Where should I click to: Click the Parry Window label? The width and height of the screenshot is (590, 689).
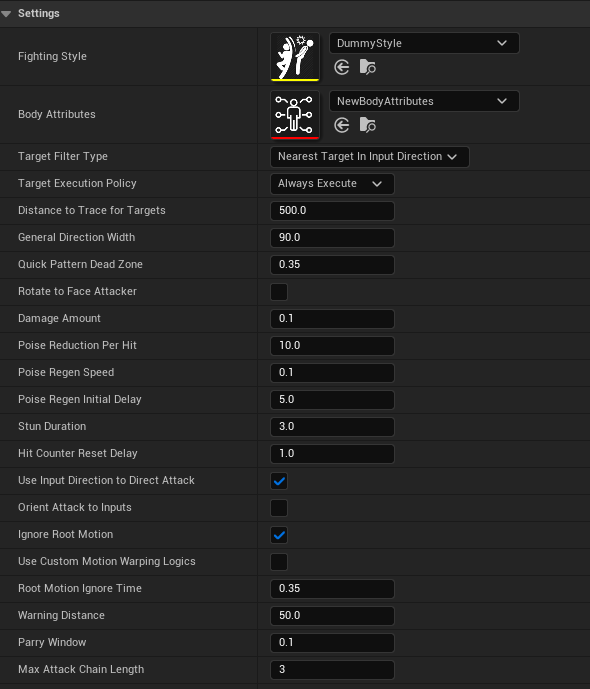52,642
